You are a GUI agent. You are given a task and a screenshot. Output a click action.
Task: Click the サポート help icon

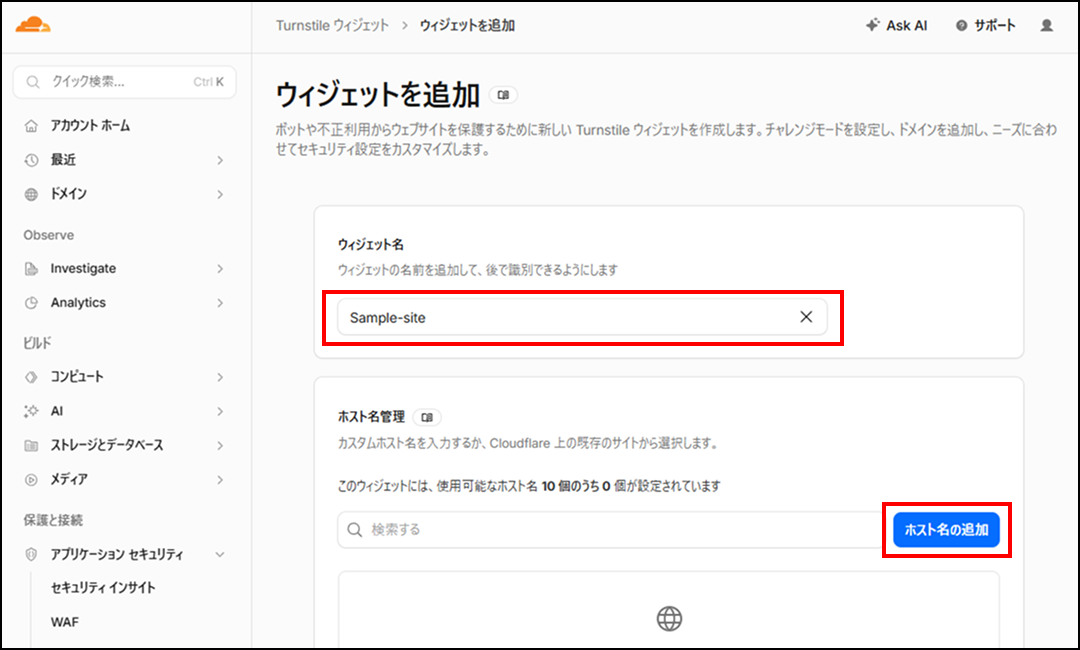[x=962, y=26]
